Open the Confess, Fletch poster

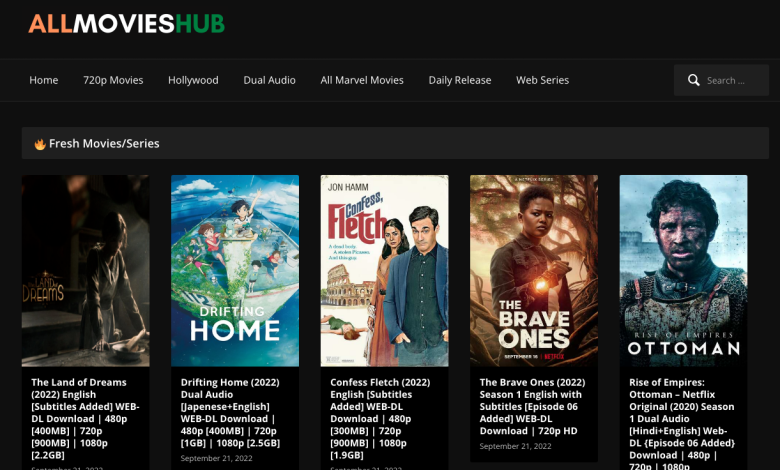(x=384, y=271)
